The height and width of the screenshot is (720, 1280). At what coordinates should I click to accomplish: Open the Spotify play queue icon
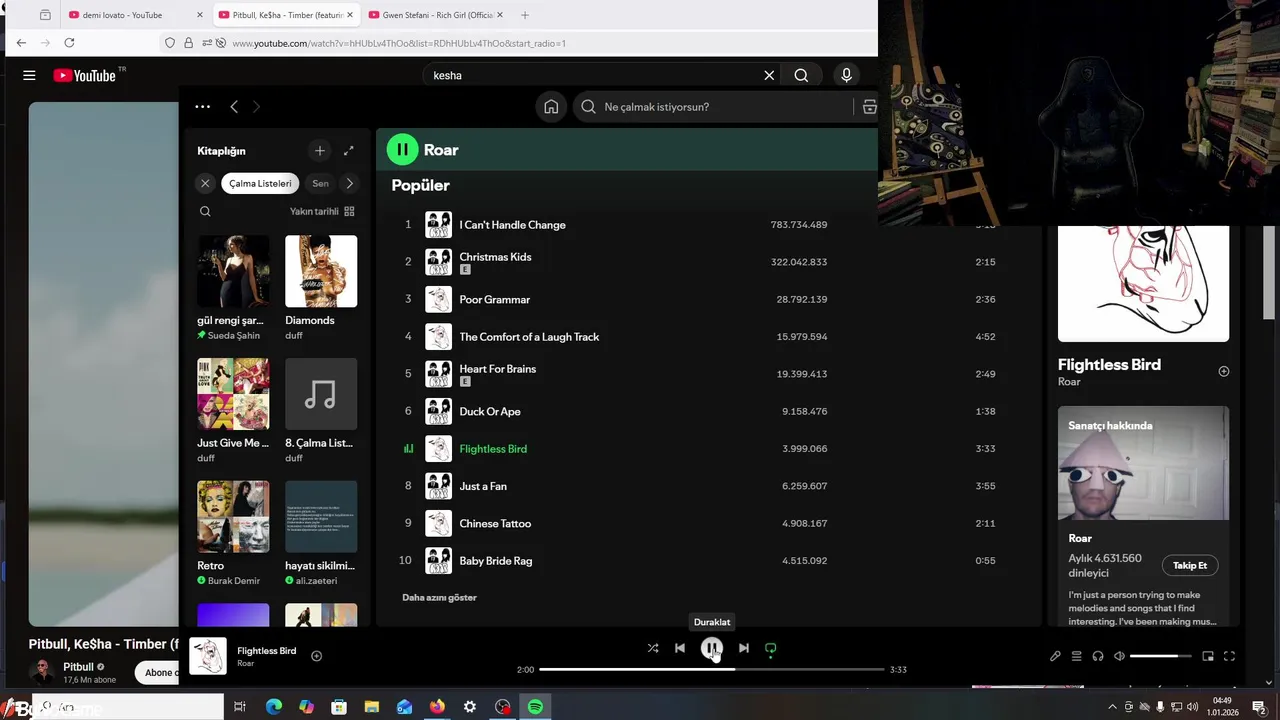click(x=1077, y=656)
